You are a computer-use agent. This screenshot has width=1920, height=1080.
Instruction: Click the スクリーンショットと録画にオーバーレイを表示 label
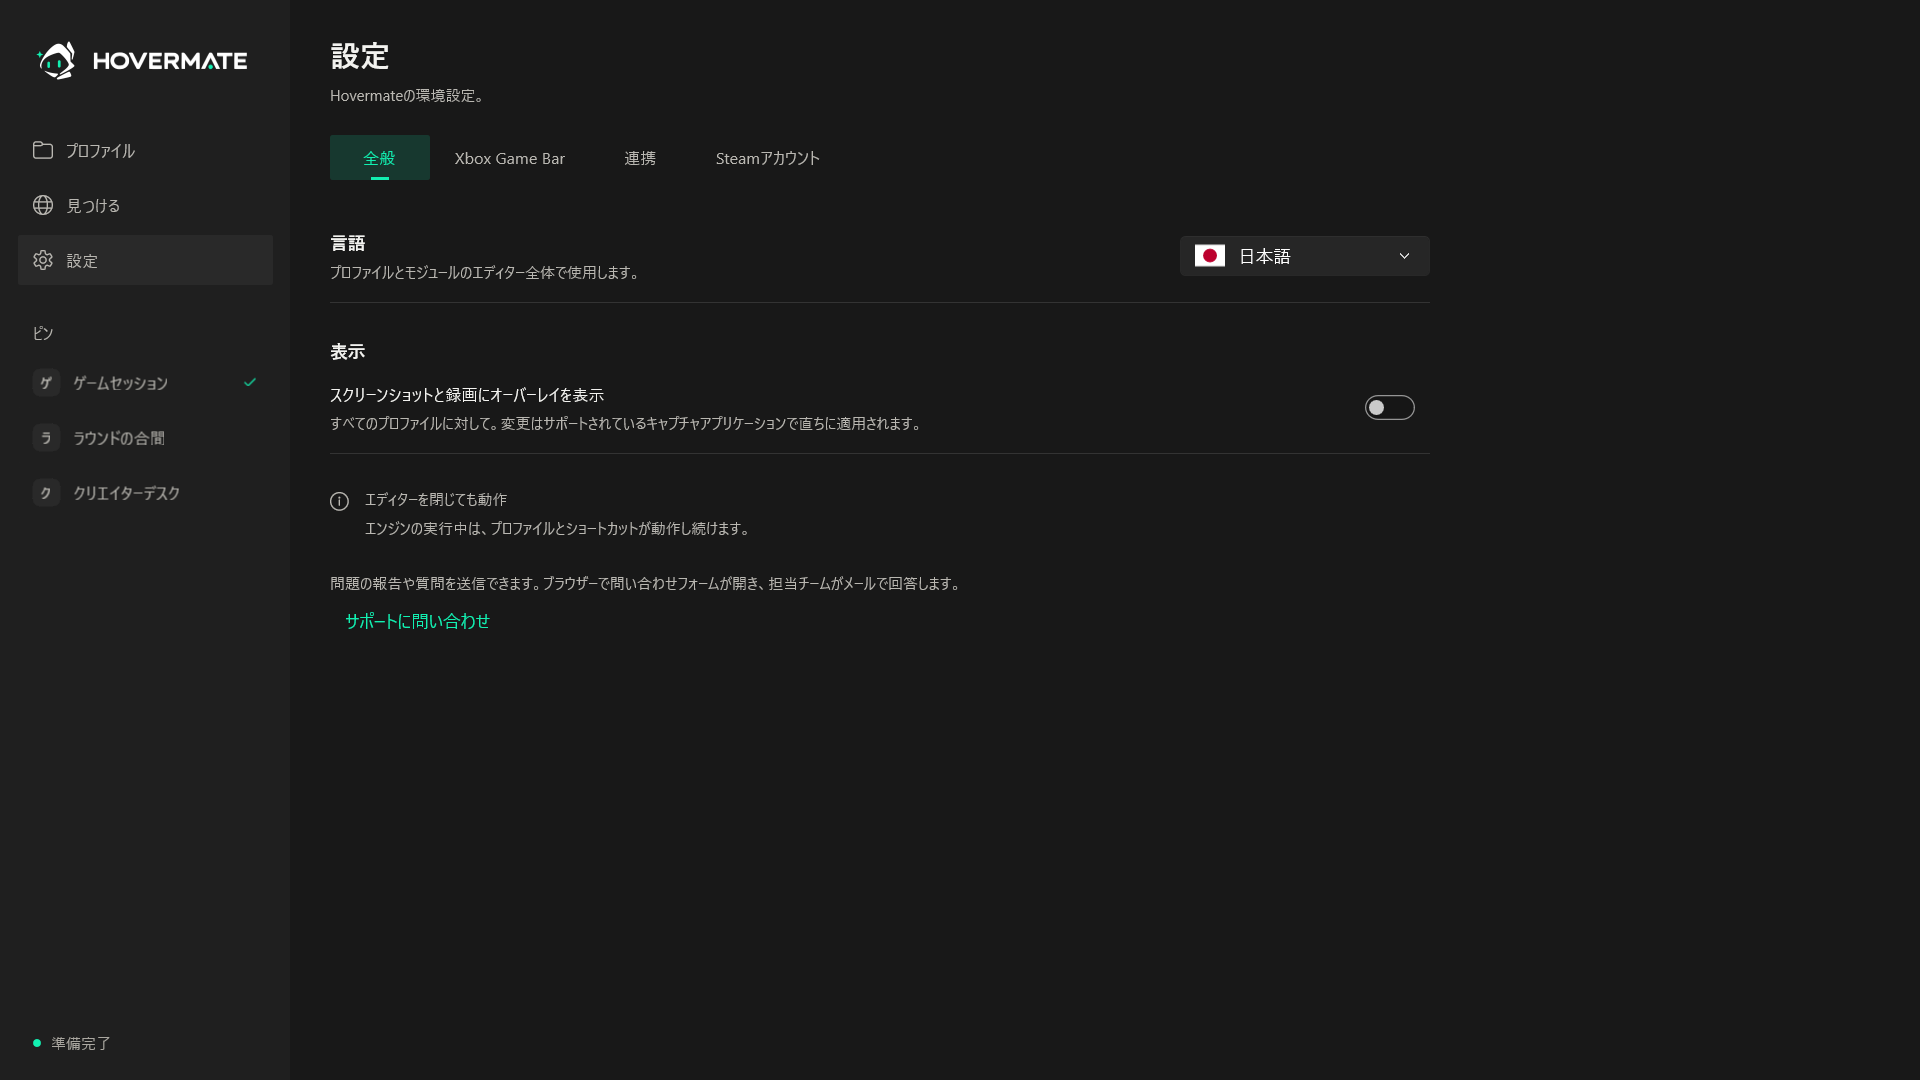467,395
